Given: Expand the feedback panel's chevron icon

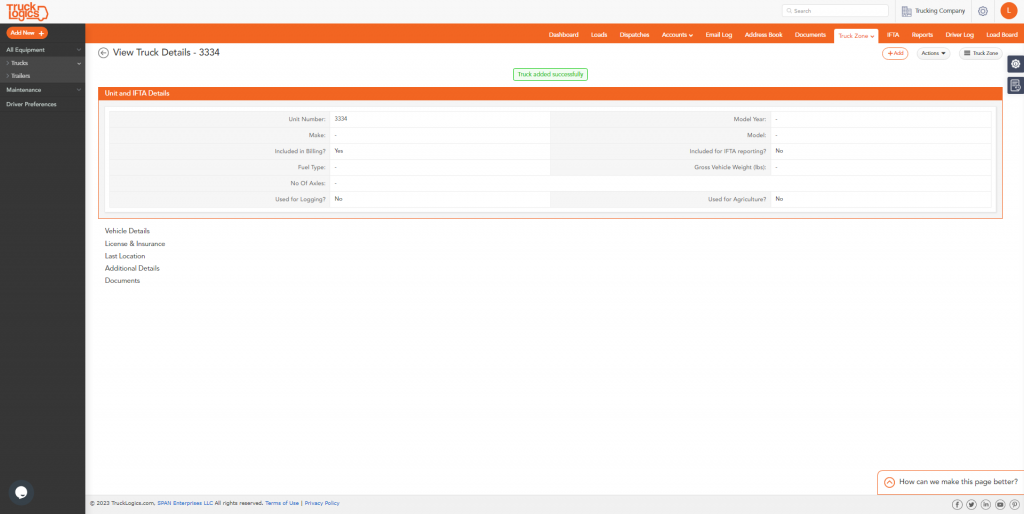Looking at the screenshot, I should coord(889,482).
